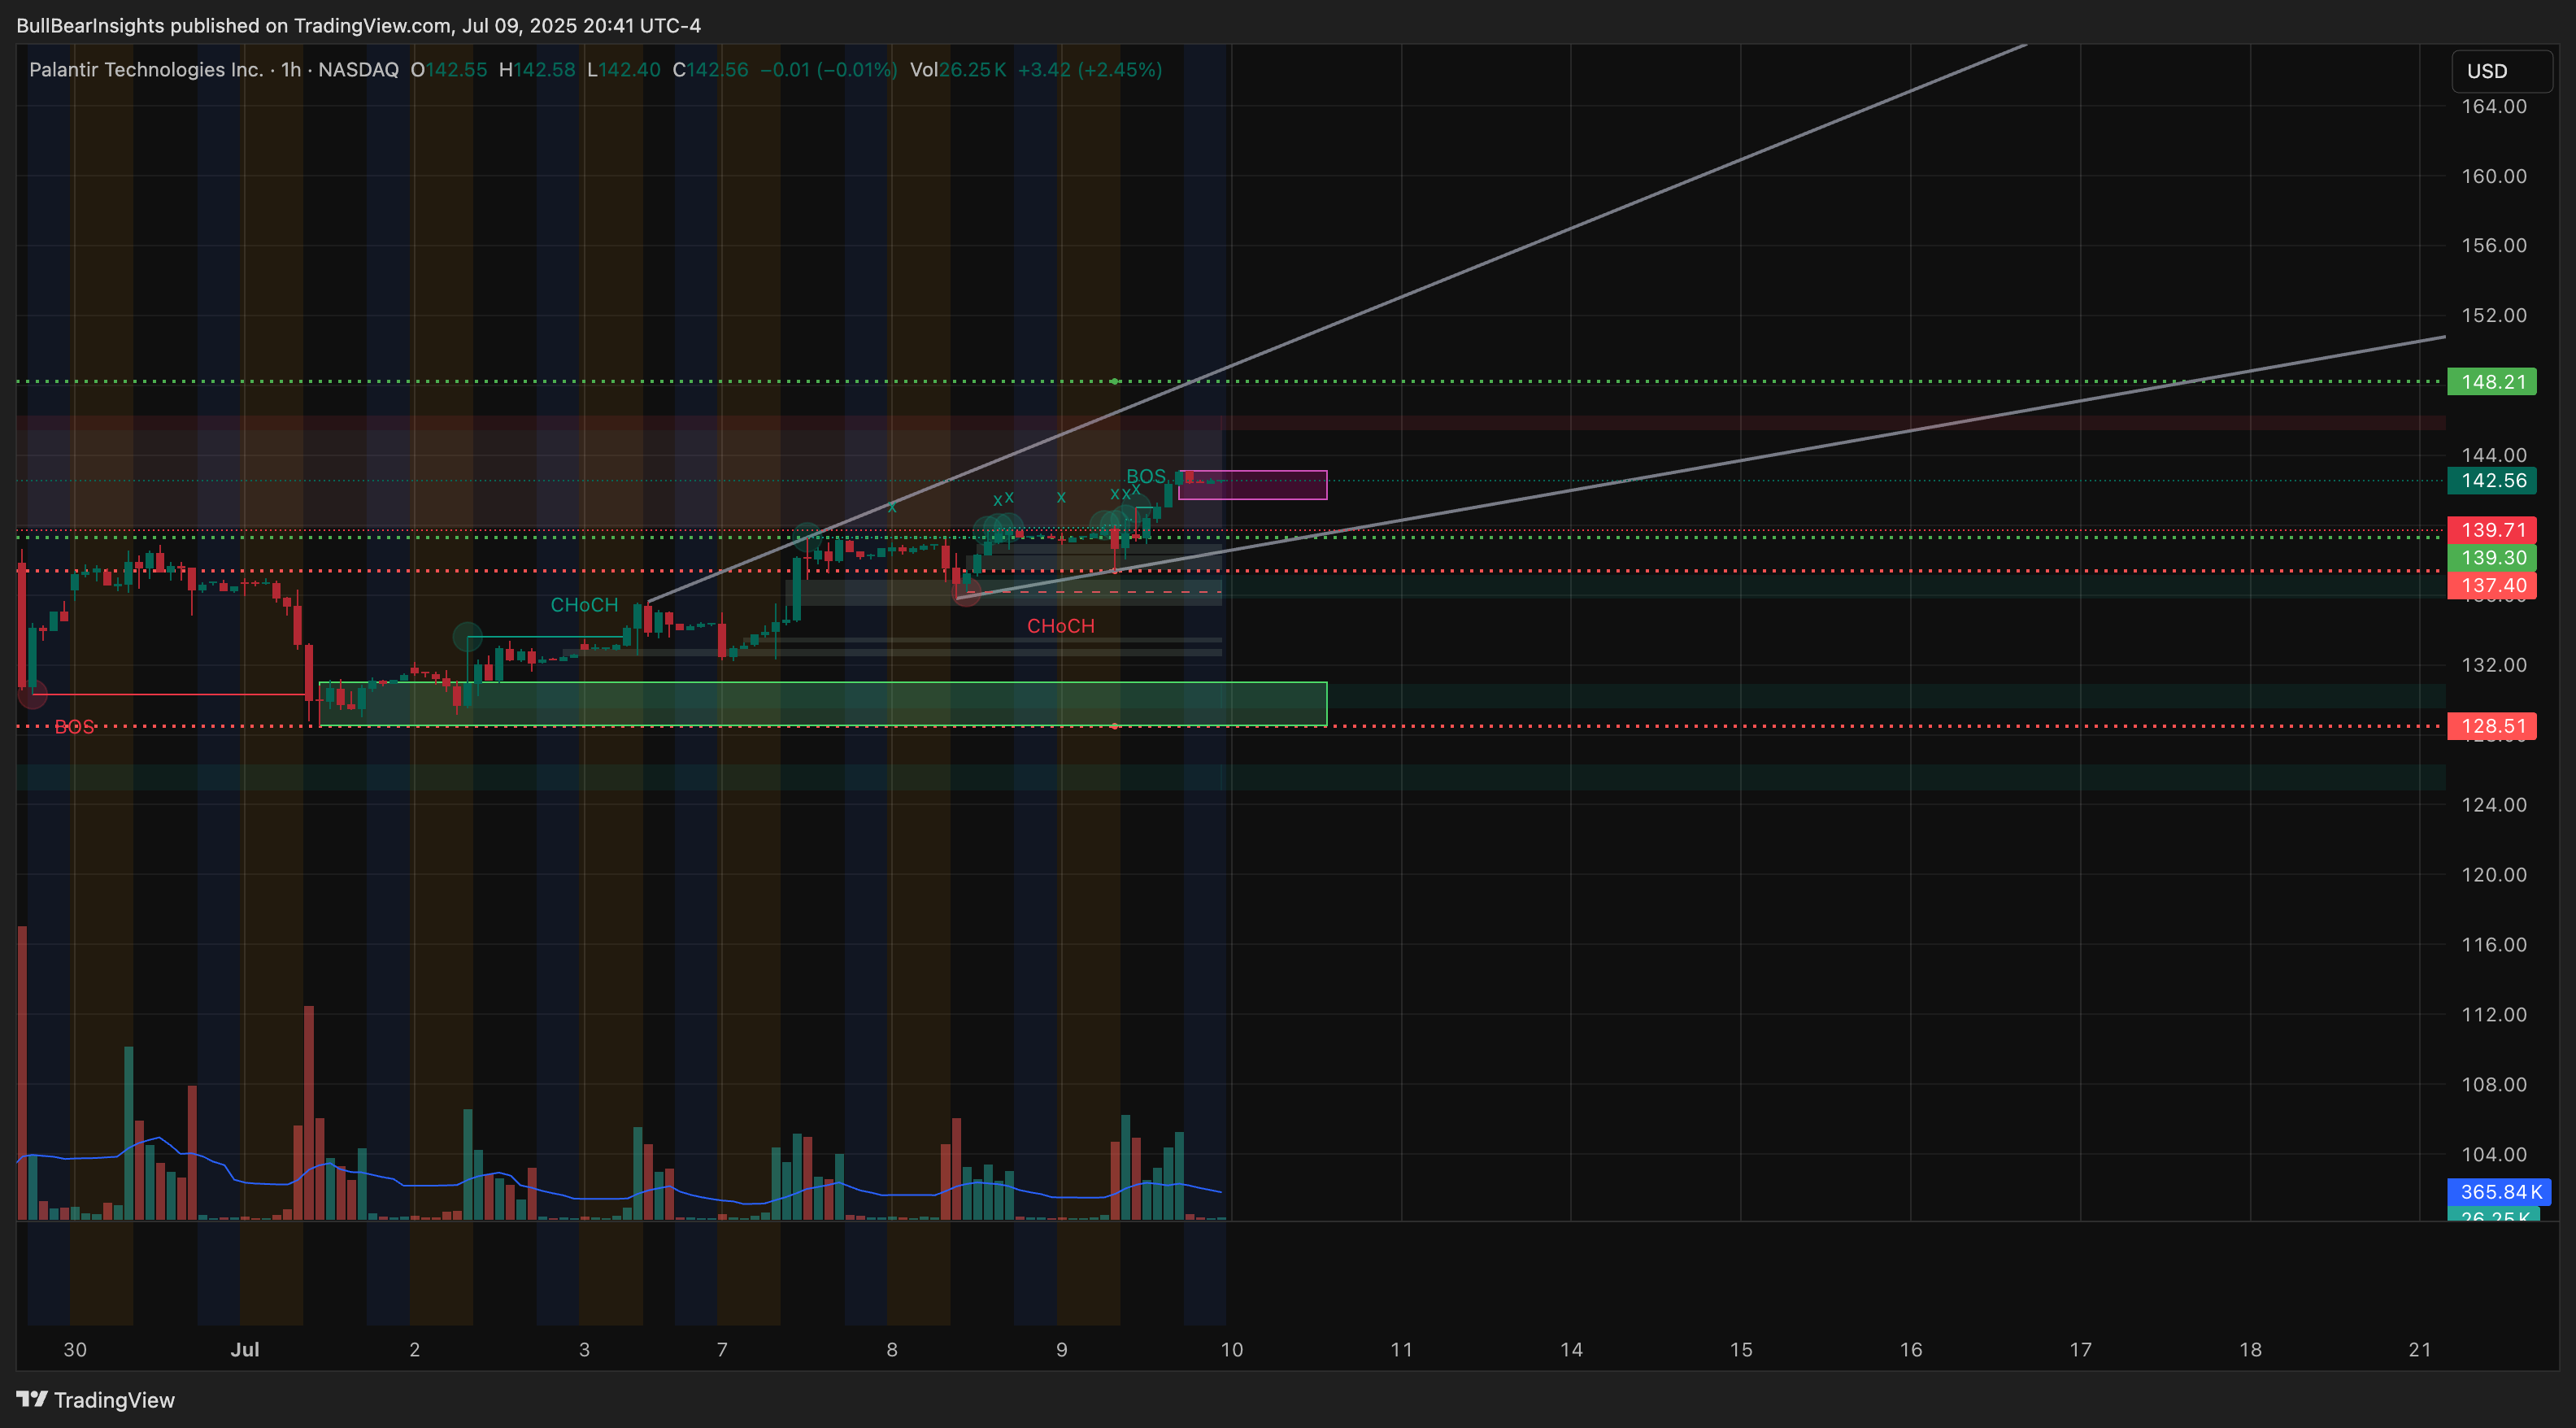This screenshot has height=1428, width=2576.
Task: Open the USD currency selector
Action: tap(2502, 71)
